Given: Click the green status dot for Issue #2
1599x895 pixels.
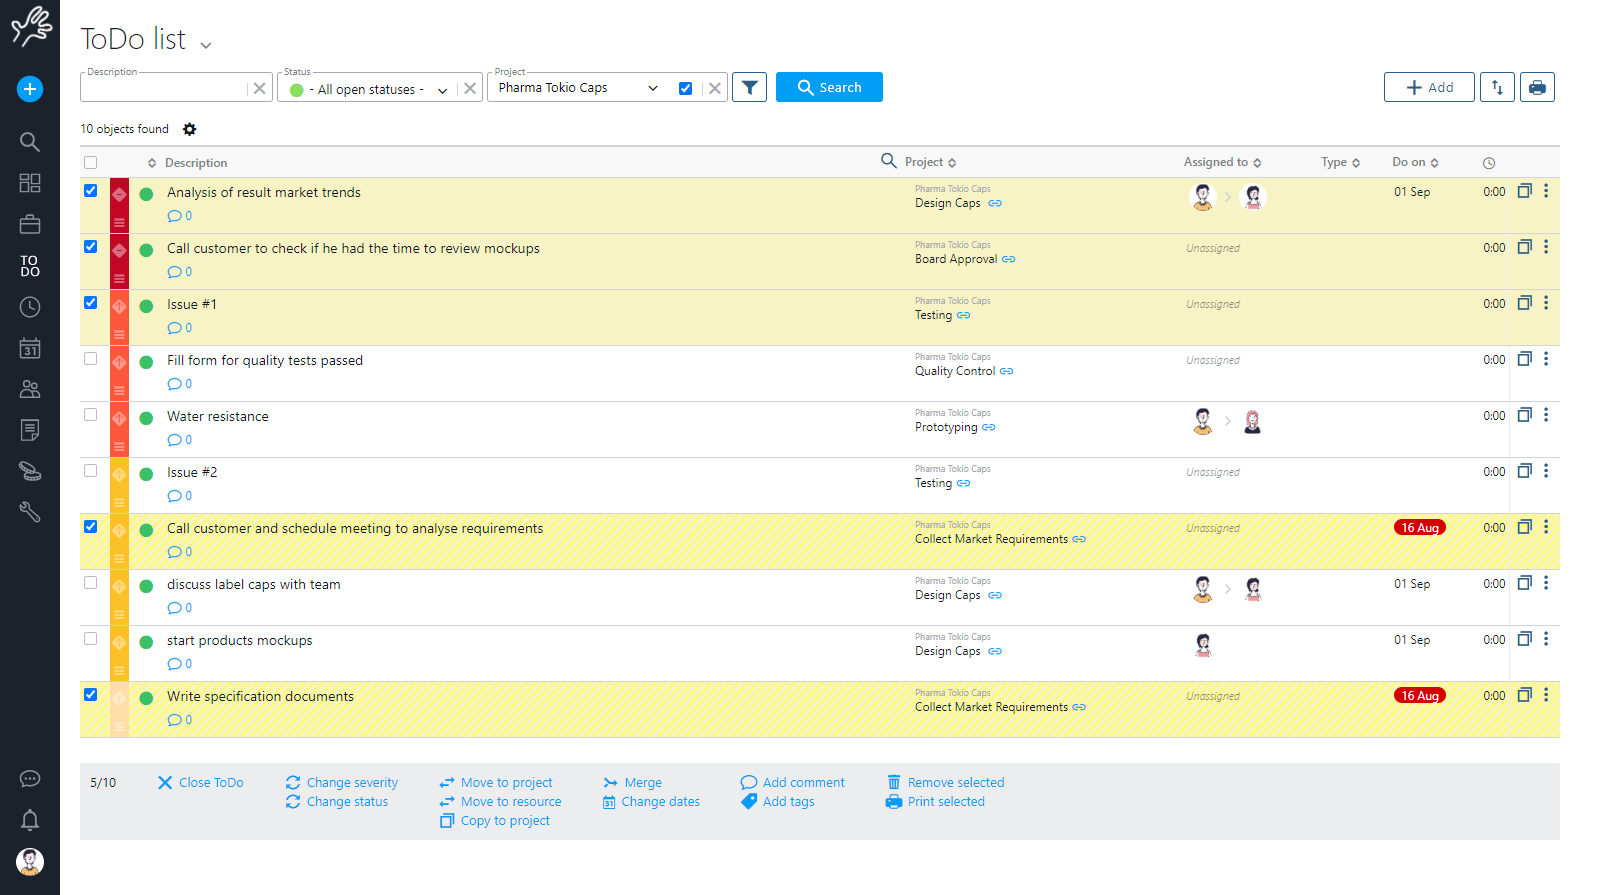Looking at the screenshot, I should click(146, 475).
